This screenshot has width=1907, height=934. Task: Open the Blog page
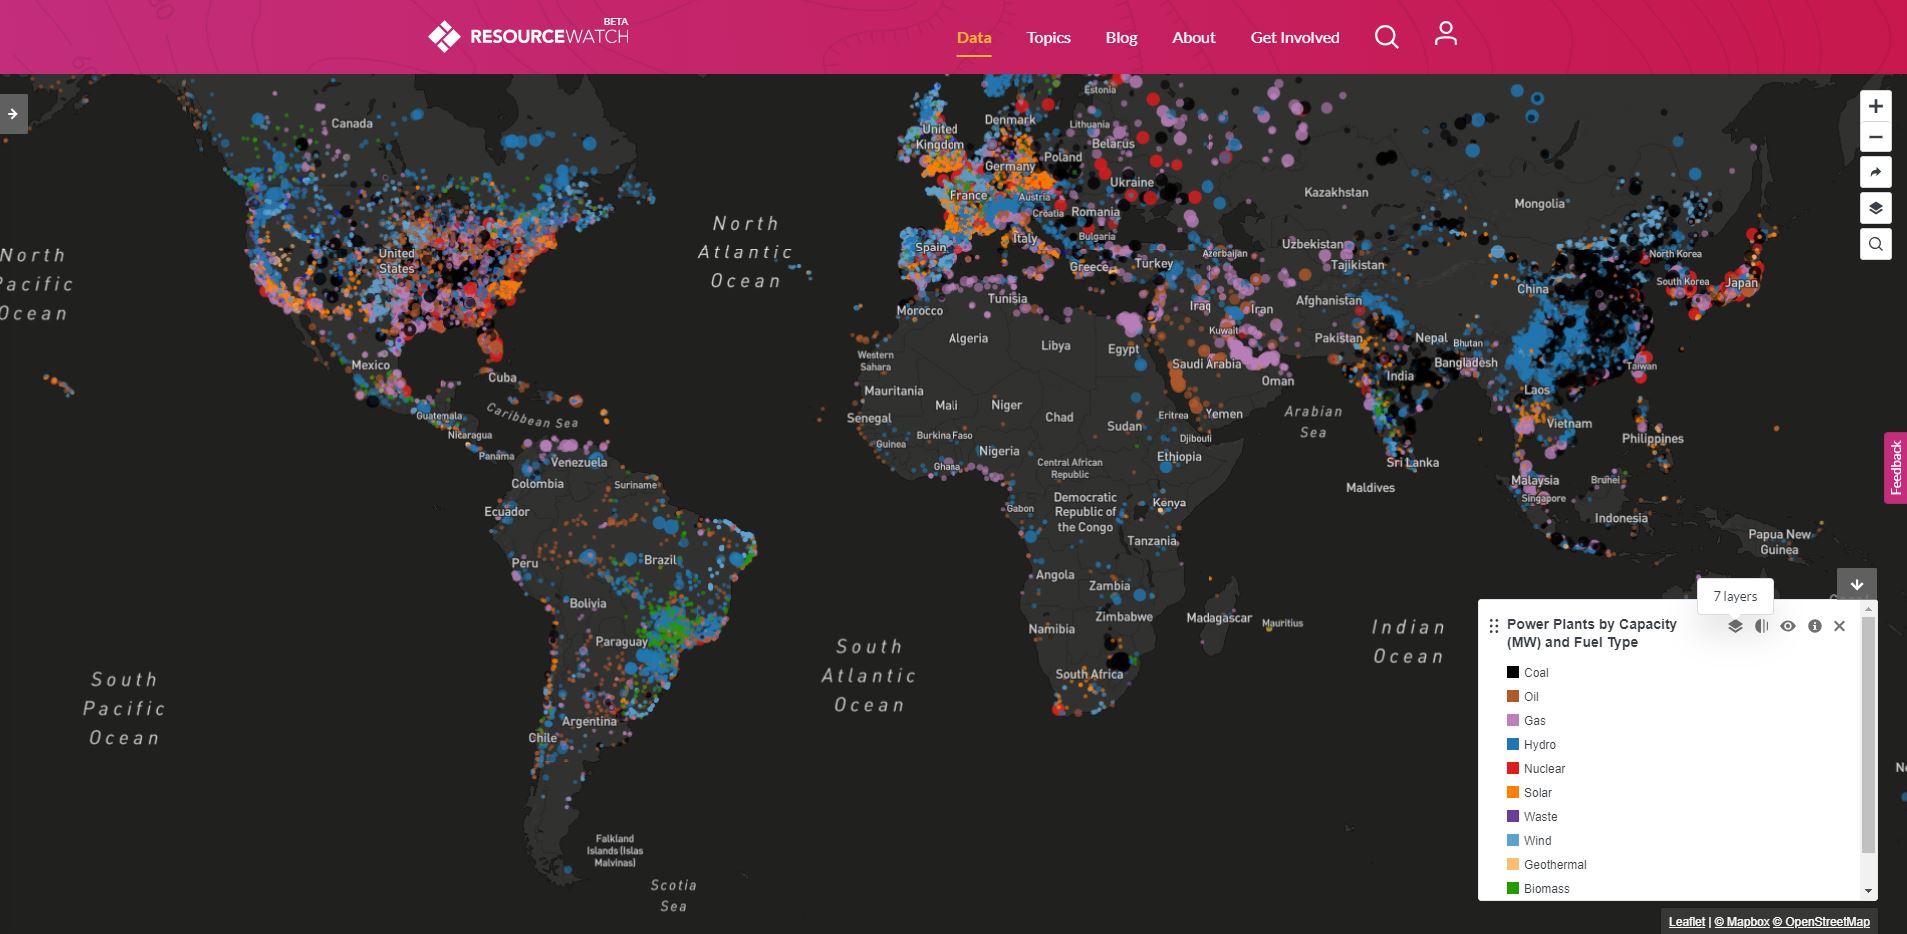[1121, 38]
